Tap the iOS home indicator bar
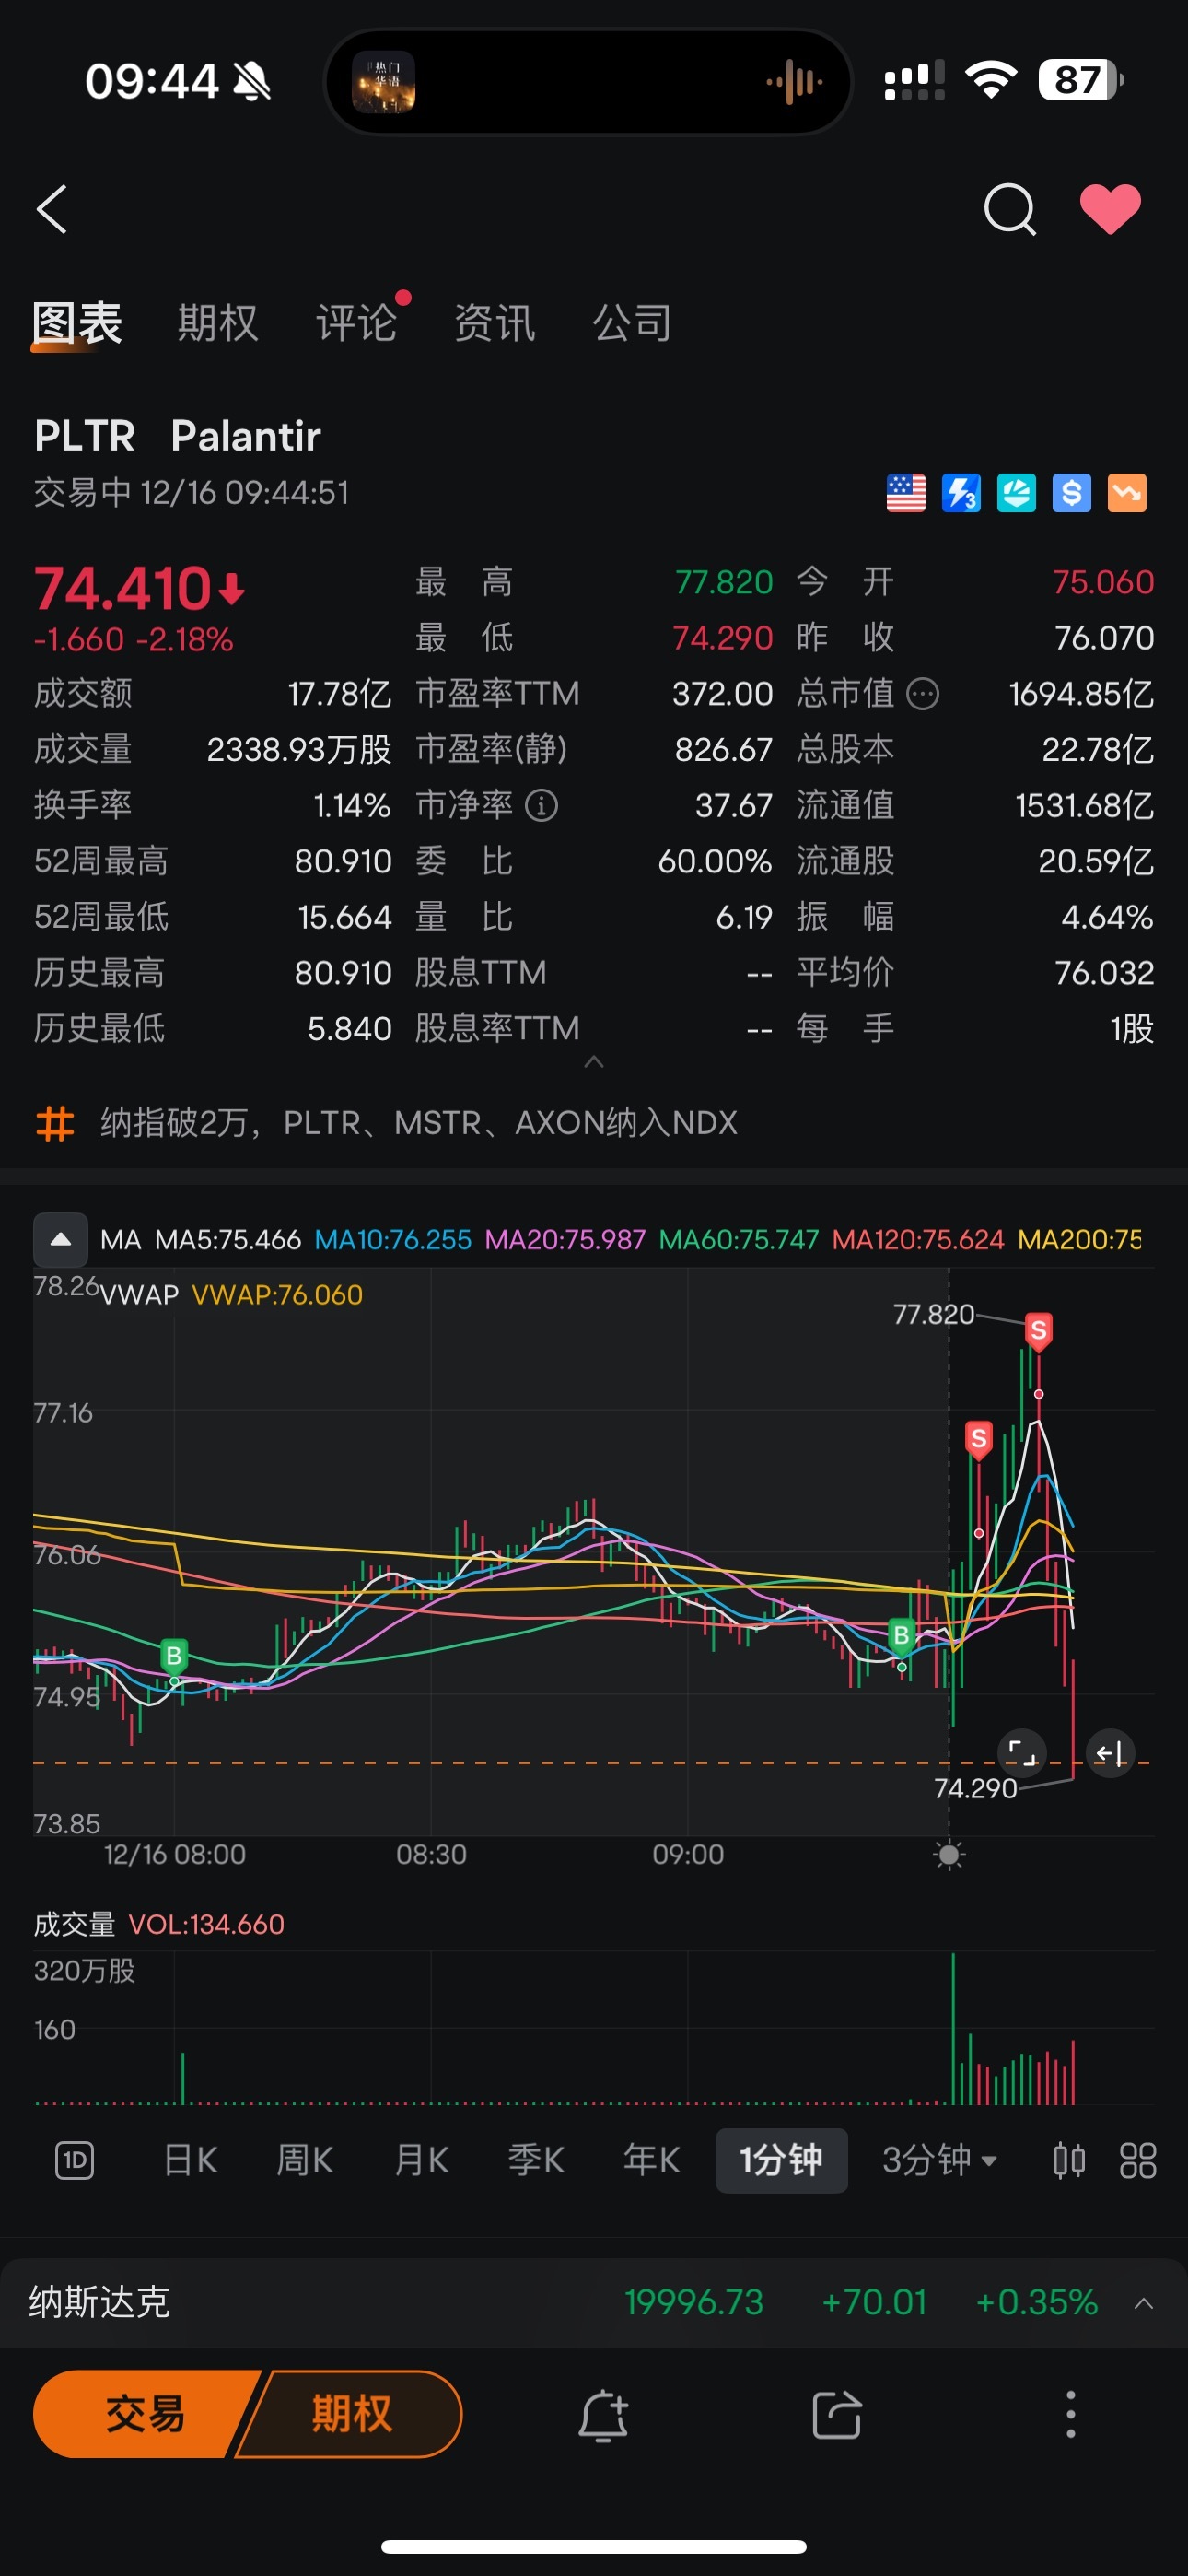Viewport: 1188px width, 2576px height. tap(594, 2546)
